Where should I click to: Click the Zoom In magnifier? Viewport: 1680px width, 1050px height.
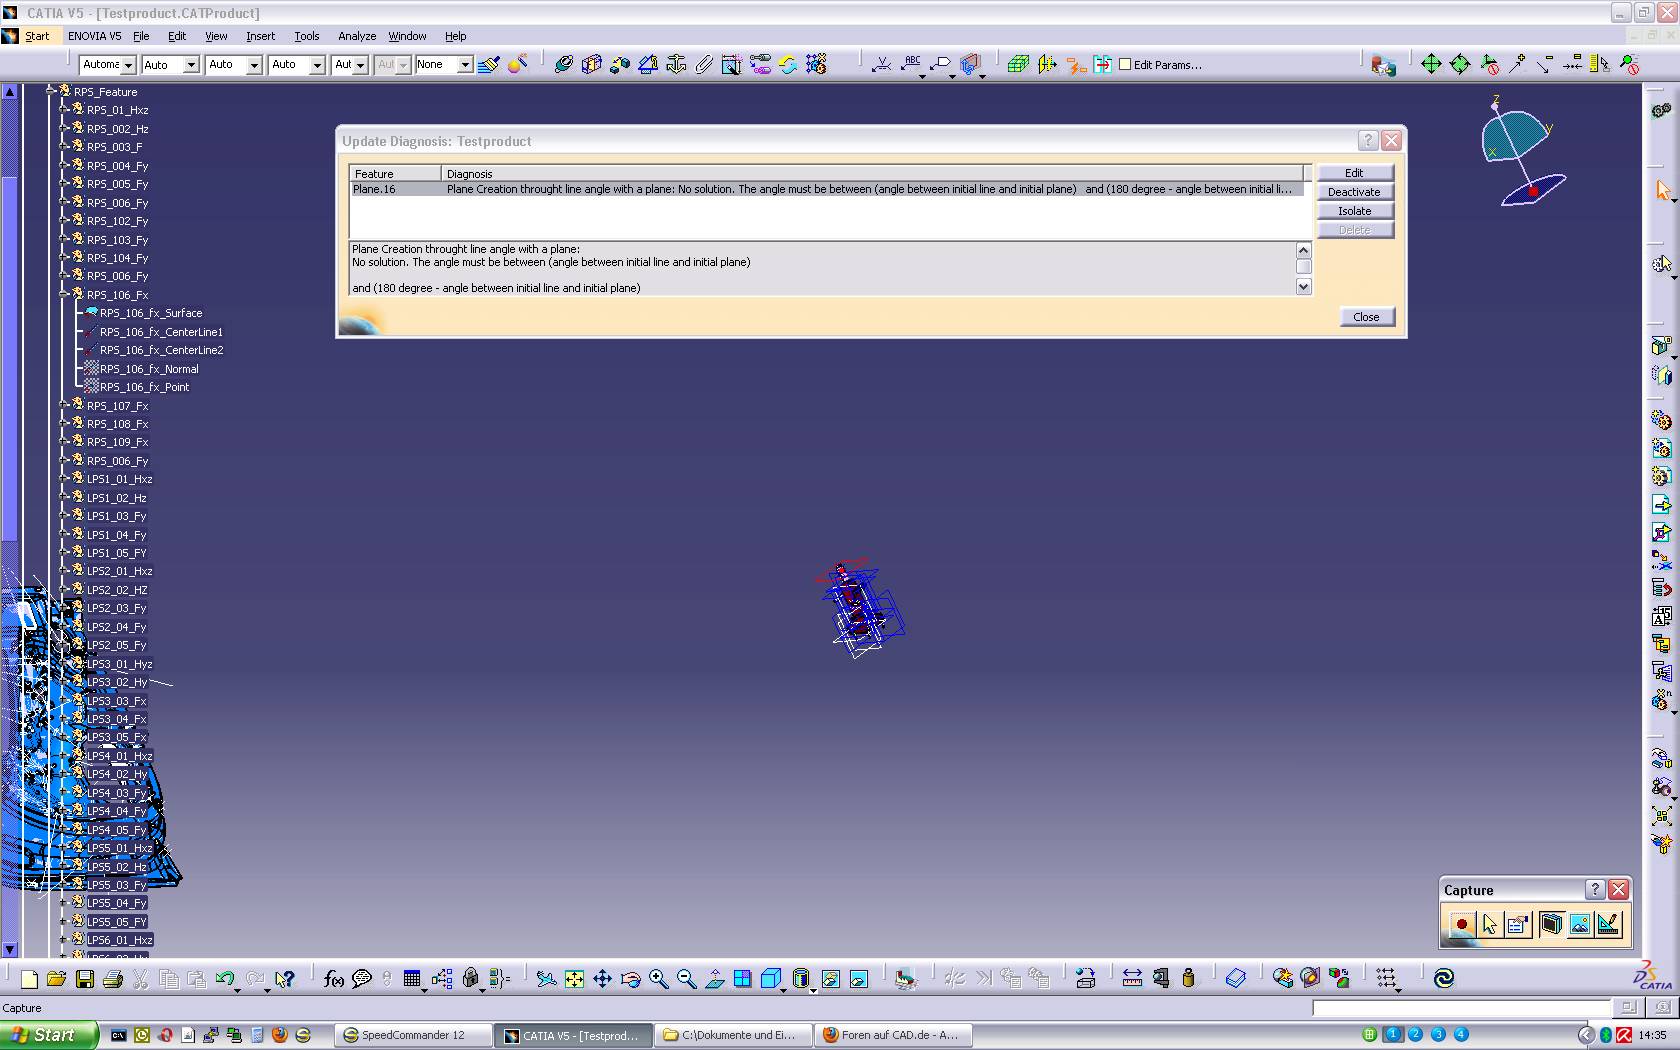pyautogui.click(x=658, y=979)
